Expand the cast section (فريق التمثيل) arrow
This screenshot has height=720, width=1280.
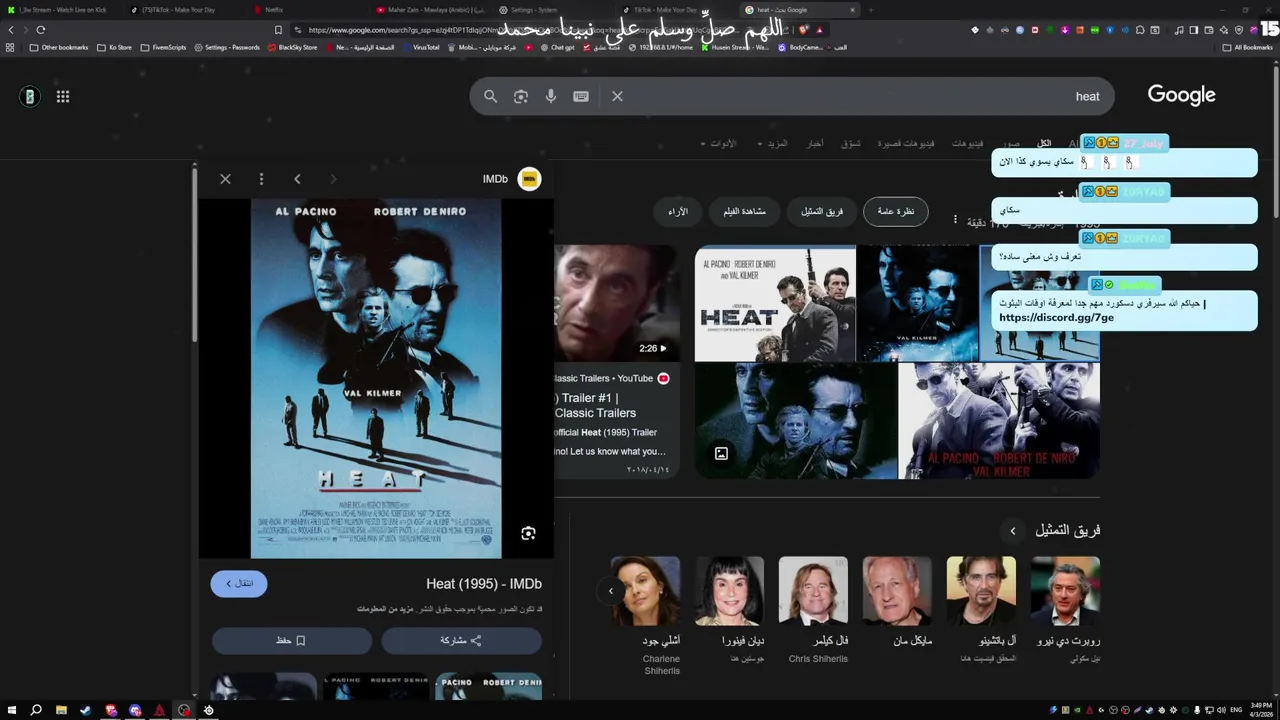(x=1012, y=531)
